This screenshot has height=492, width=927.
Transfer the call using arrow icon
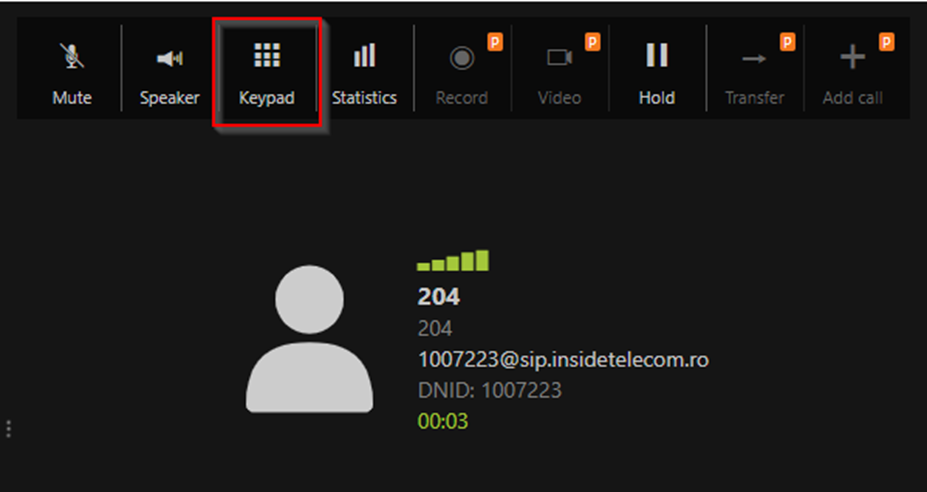click(754, 58)
